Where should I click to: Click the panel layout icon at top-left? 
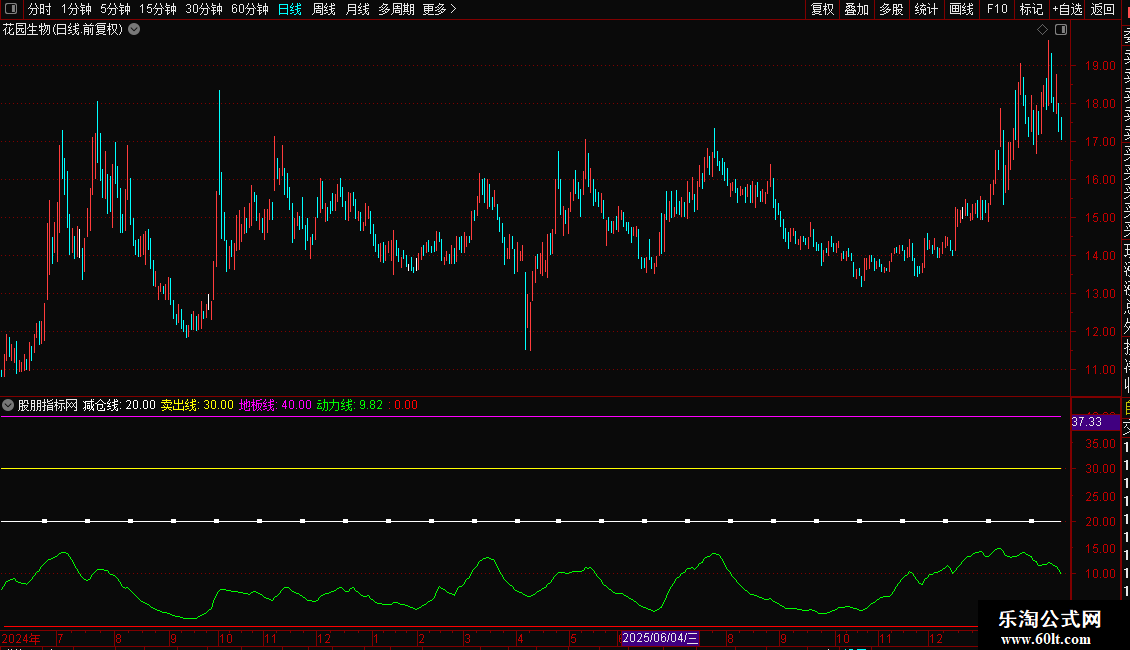pyautogui.click(x=11, y=9)
